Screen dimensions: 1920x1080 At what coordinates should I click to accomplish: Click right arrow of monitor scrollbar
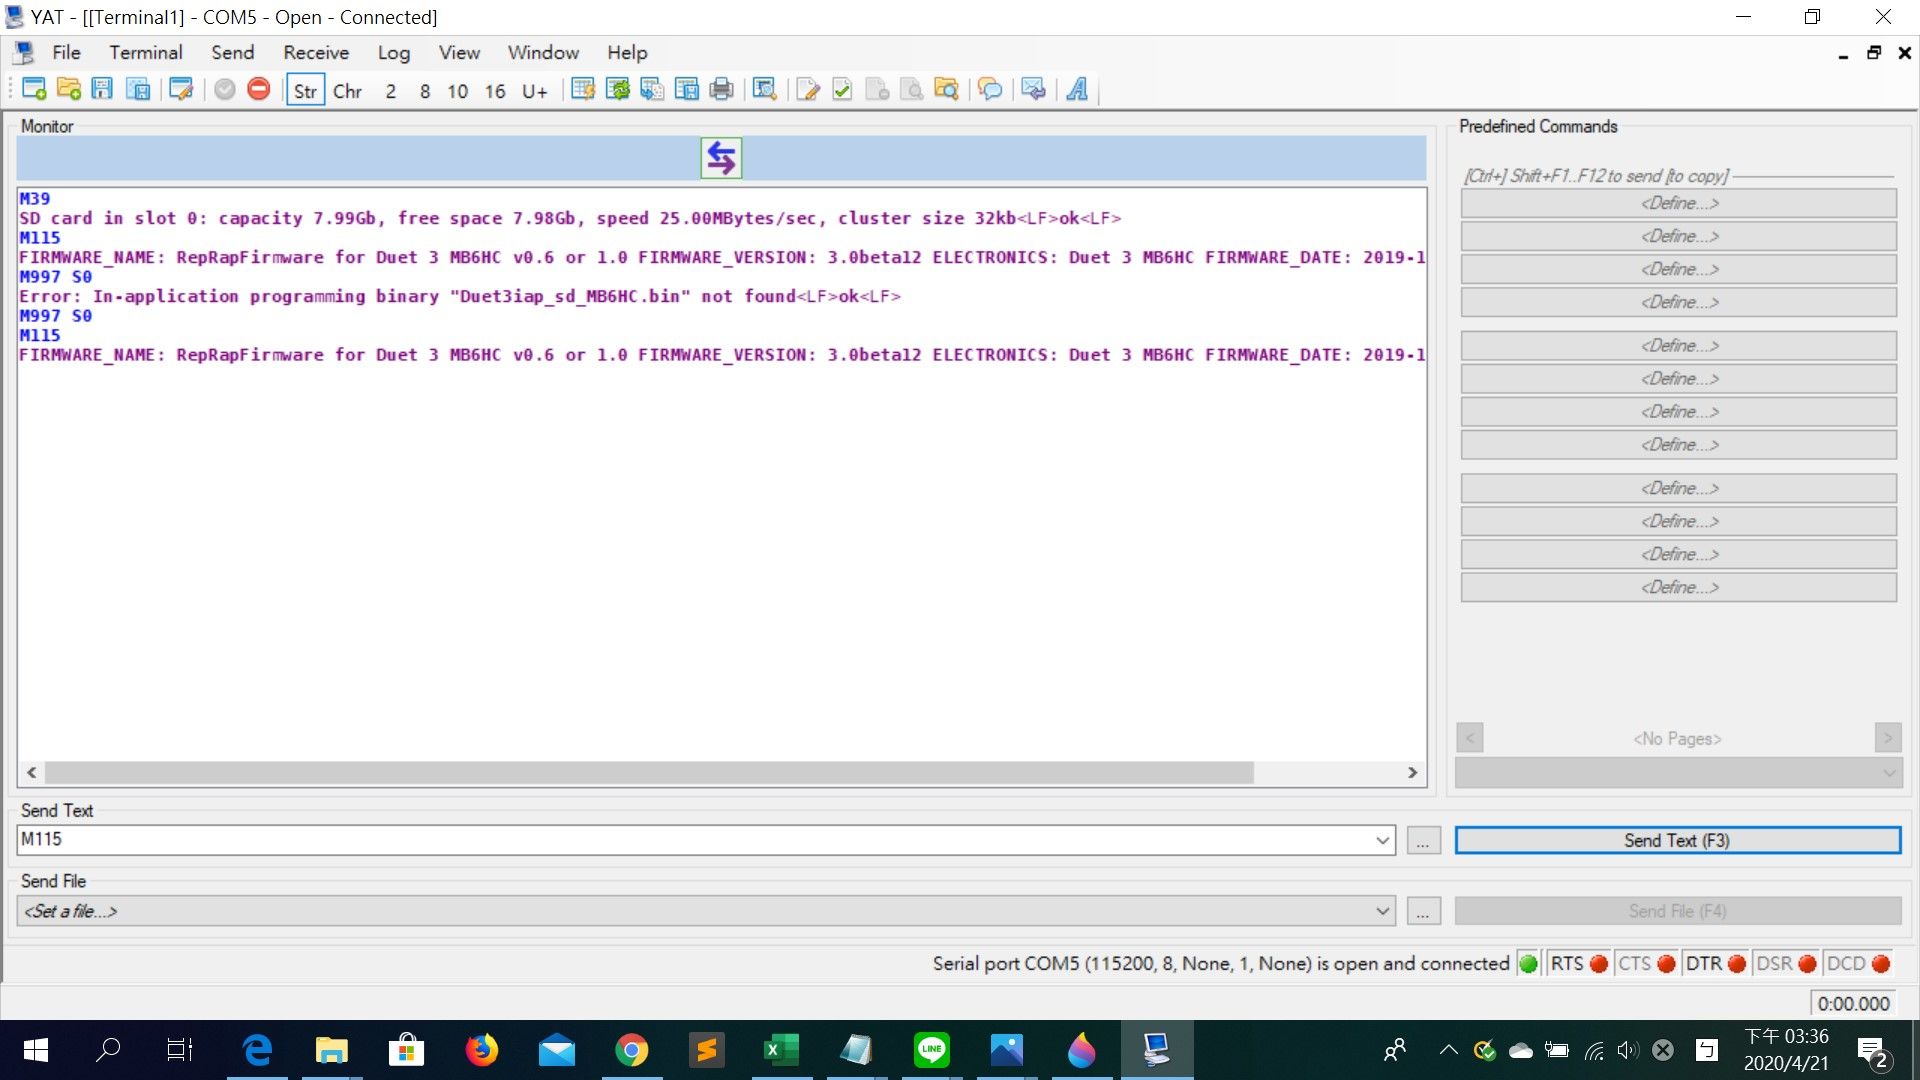[1412, 772]
